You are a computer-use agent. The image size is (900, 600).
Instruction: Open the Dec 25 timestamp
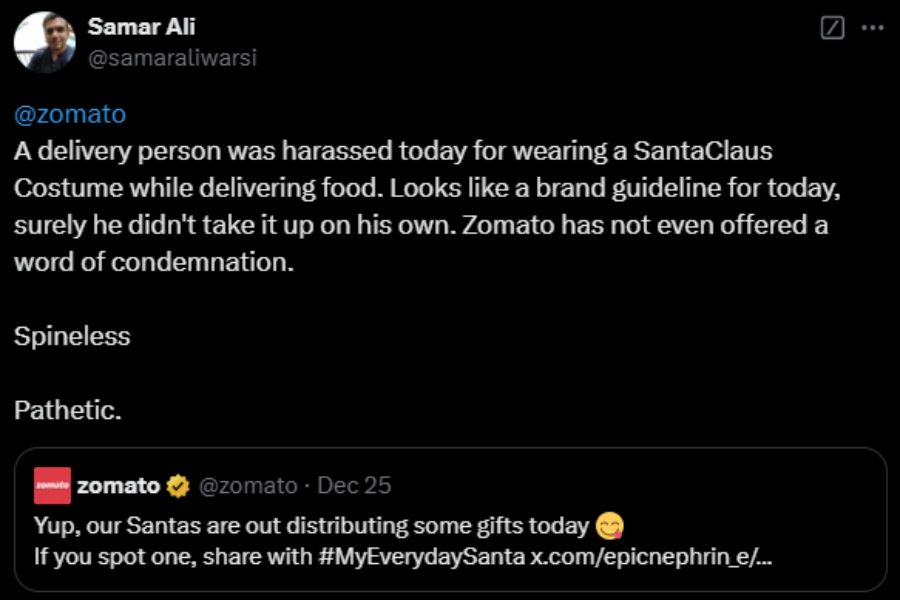(x=354, y=486)
